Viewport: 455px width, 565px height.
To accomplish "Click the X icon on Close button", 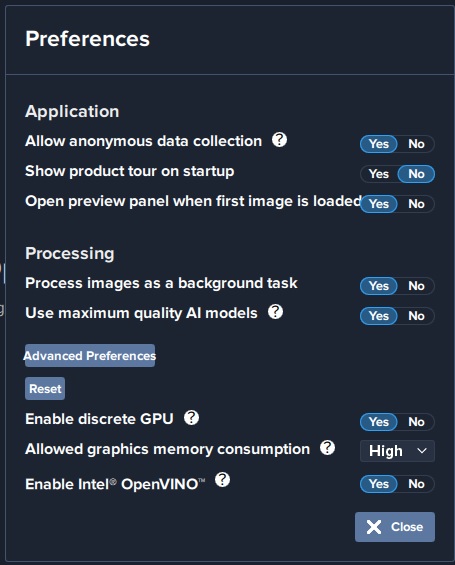I will point(374,527).
